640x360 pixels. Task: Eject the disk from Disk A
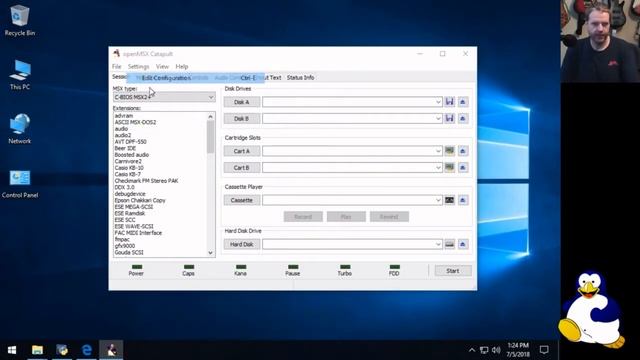coord(463,102)
